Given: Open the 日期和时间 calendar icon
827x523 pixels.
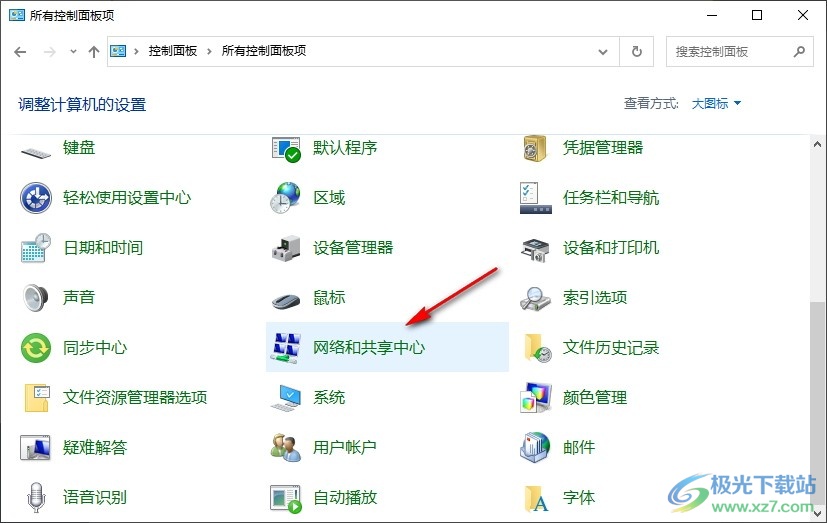Looking at the screenshot, I should point(36,248).
